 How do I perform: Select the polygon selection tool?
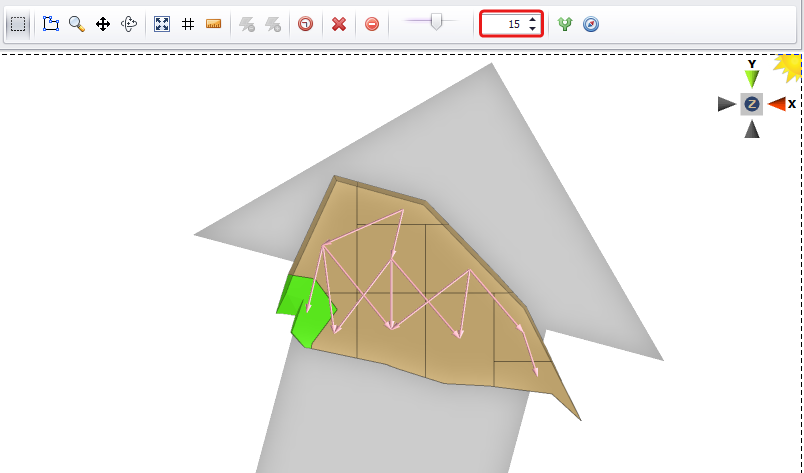(50, 24)
